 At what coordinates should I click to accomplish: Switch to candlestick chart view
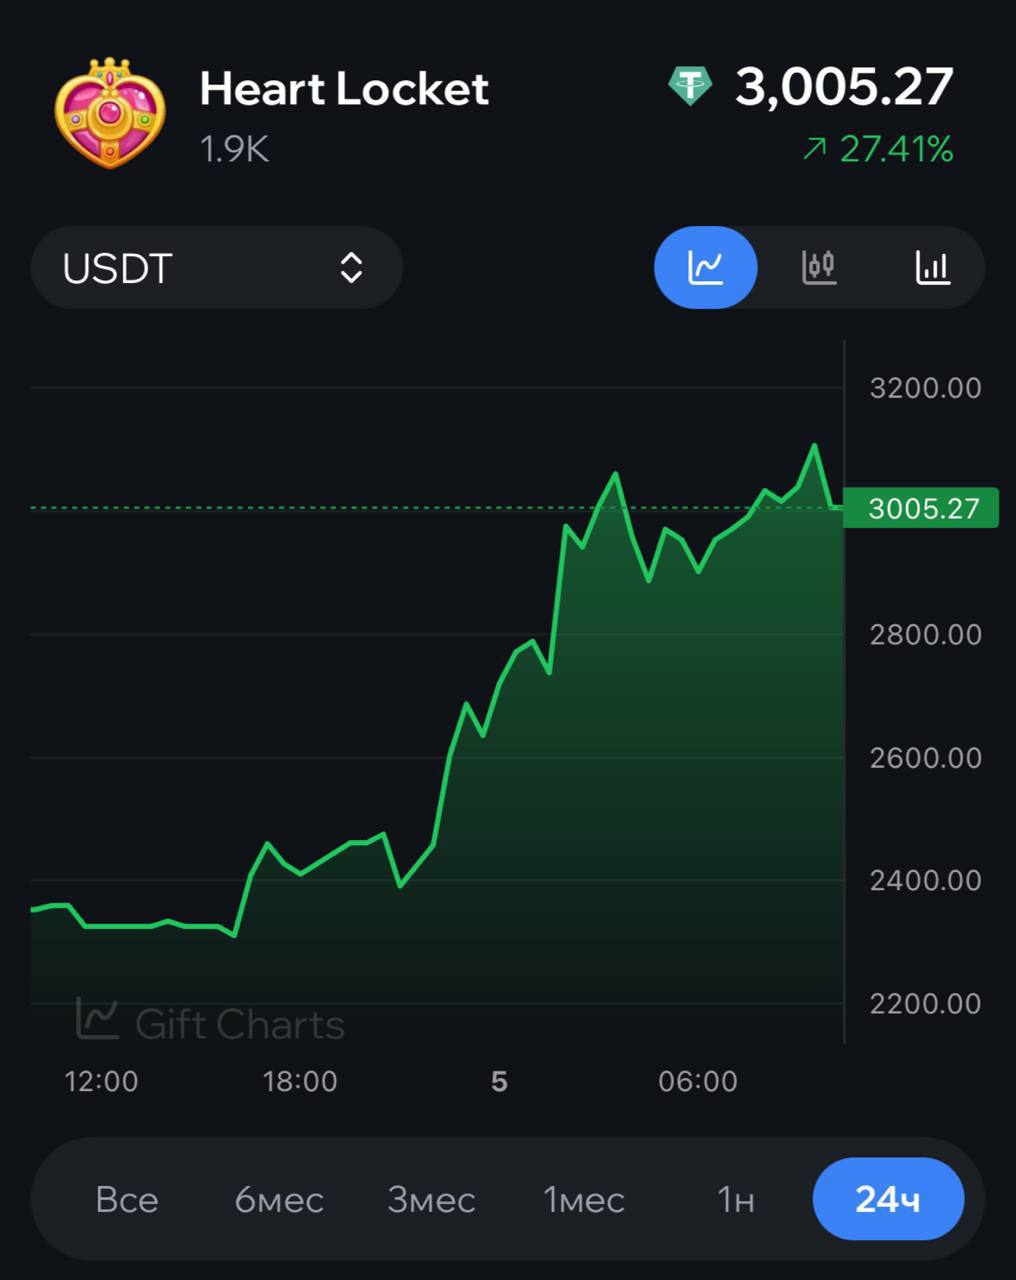[819, 268]
